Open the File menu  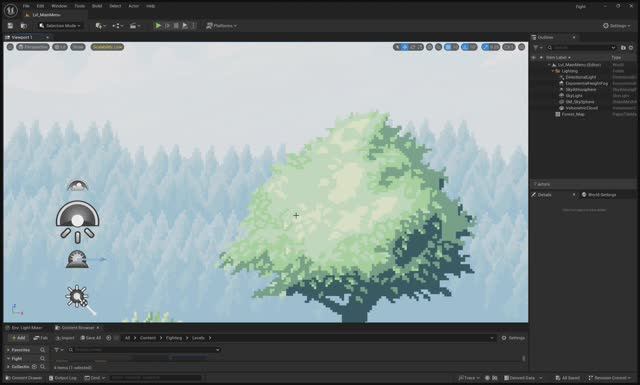click(26, 6)
